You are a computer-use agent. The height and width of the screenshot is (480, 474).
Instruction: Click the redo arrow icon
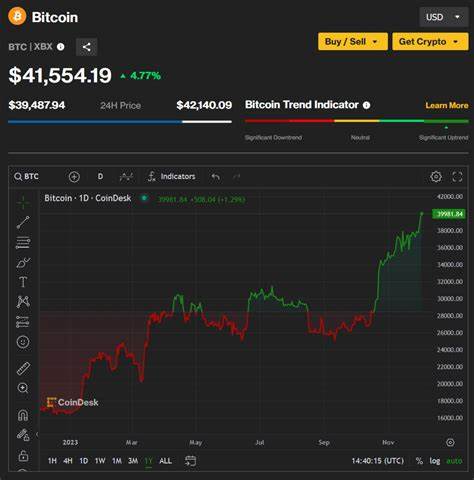pyautogui.click(x=237, y=177)
